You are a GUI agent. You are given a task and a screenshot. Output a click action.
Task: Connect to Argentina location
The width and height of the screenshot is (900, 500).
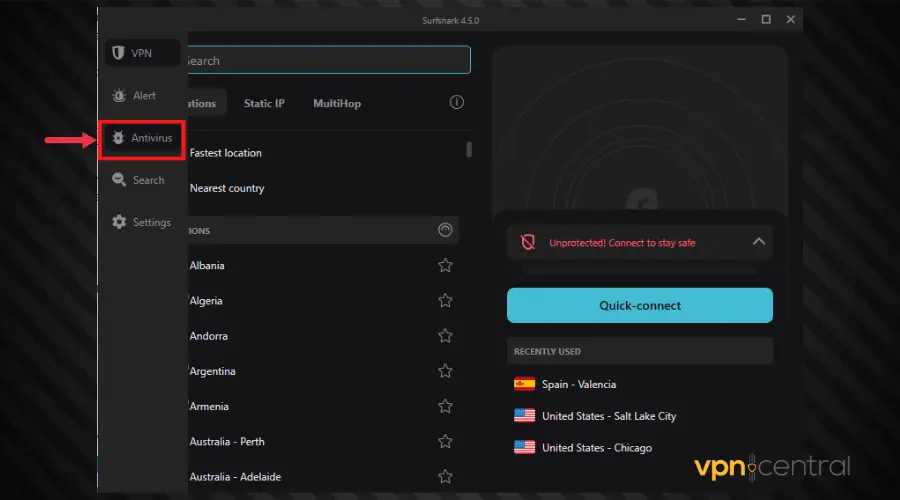pyautogui.click(x=212, y=371)
